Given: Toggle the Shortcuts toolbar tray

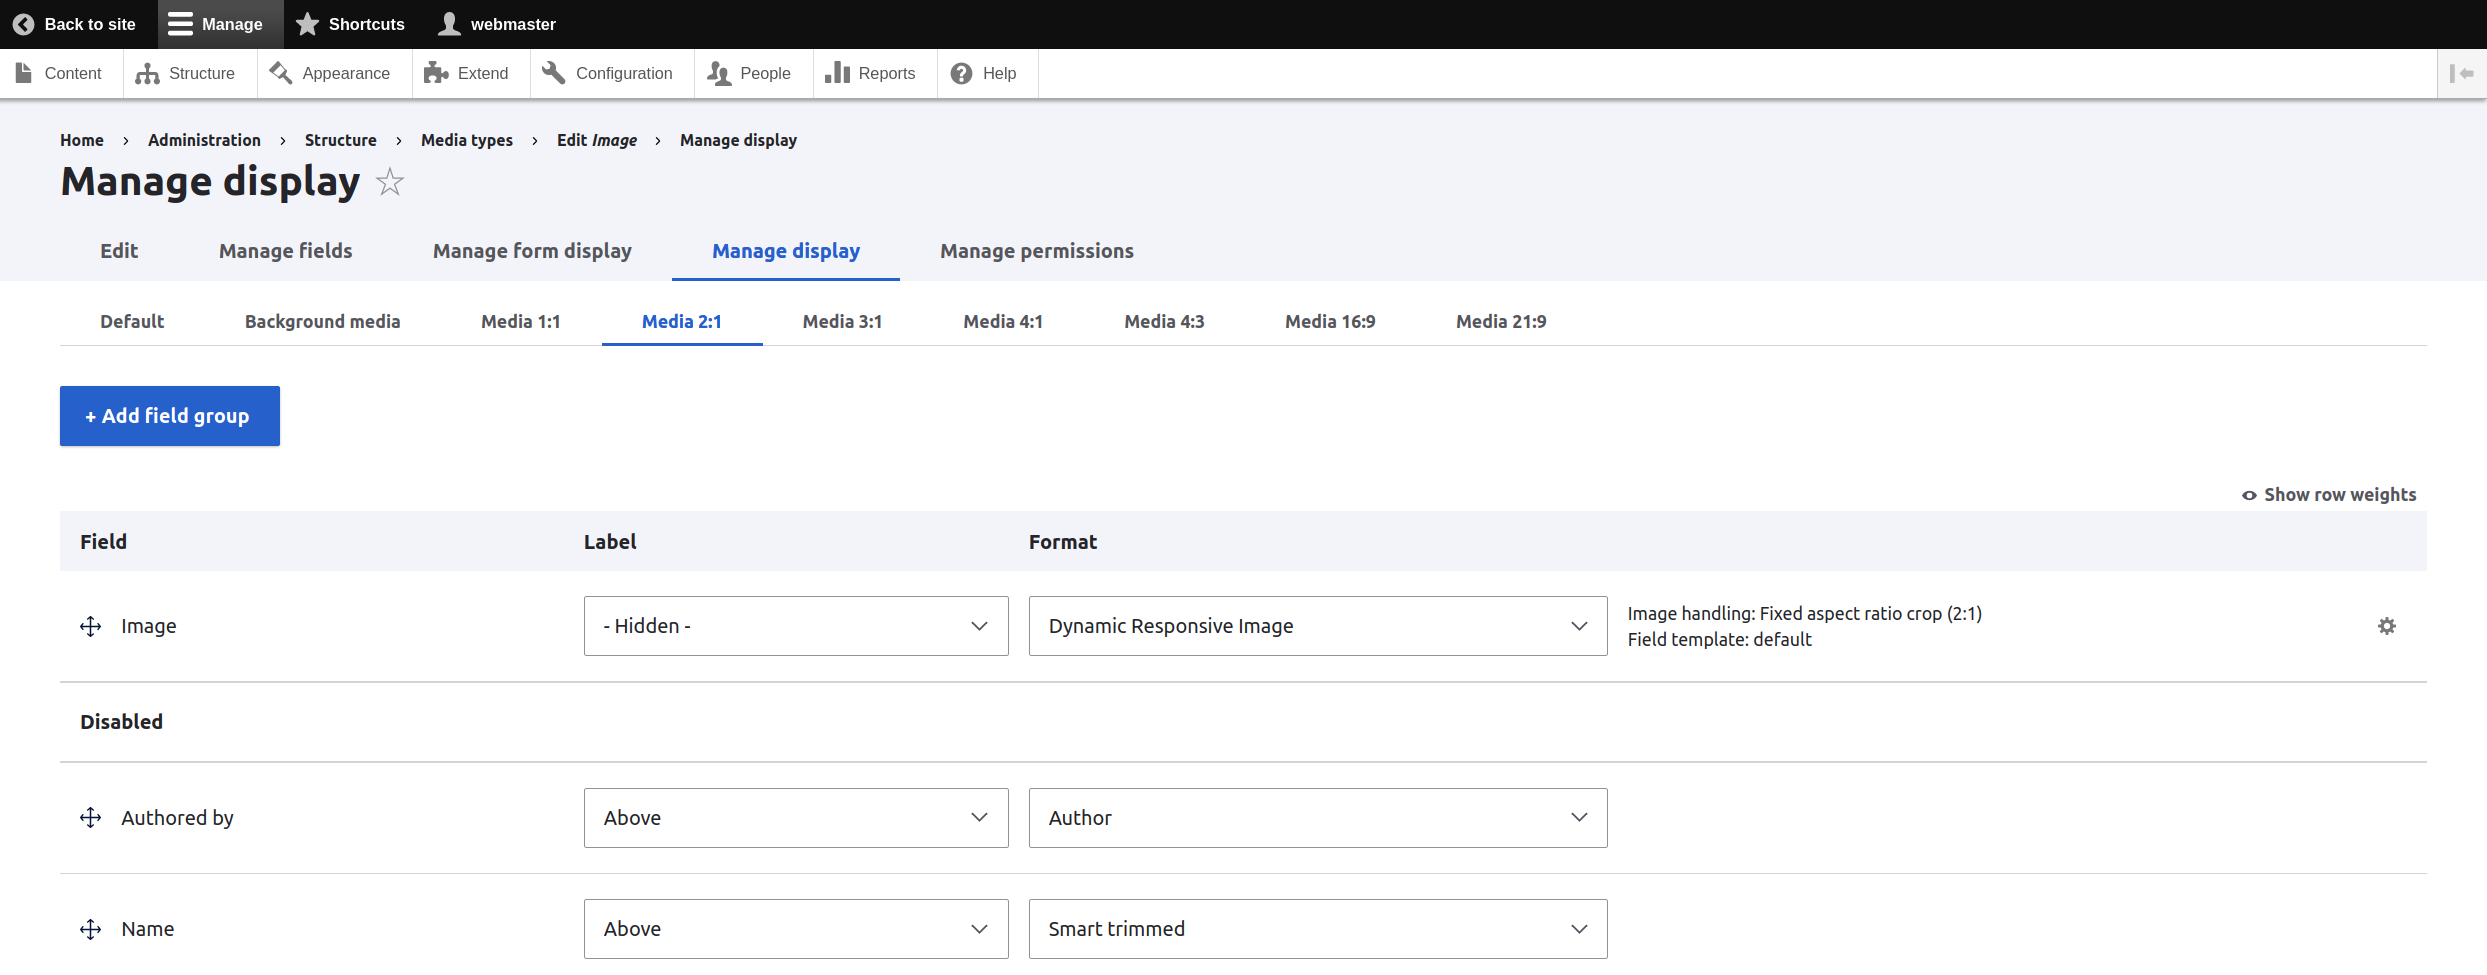Looking at the screenshot, I should tap(351, 24).
